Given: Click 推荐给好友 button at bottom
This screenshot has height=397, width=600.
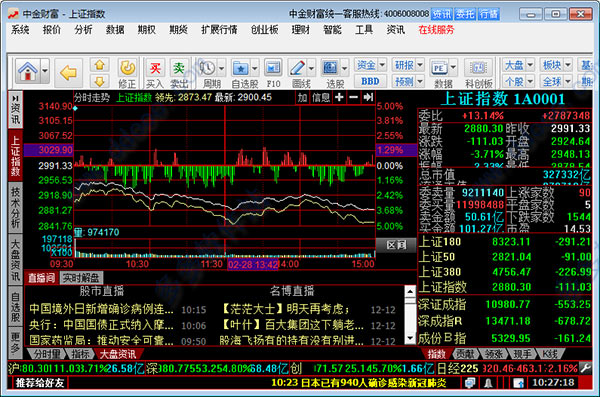Looking at the screenshot, I should 39,383.
